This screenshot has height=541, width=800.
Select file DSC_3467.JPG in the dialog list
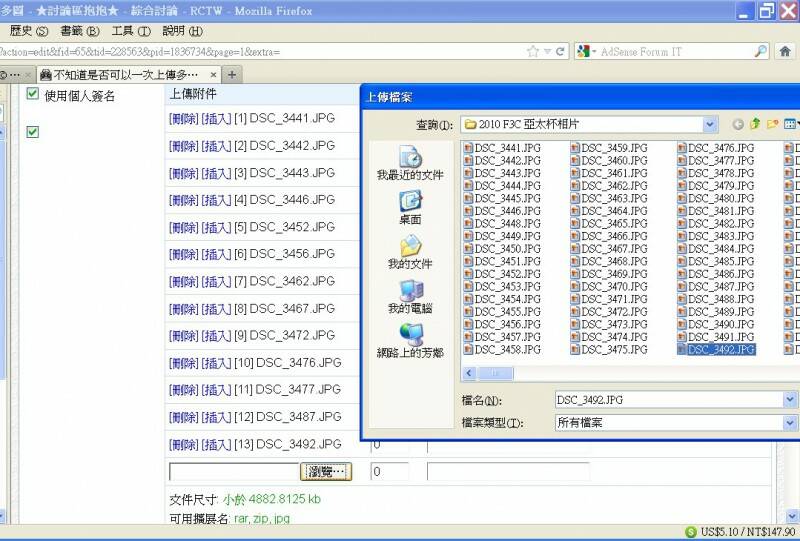coord(609,249)
